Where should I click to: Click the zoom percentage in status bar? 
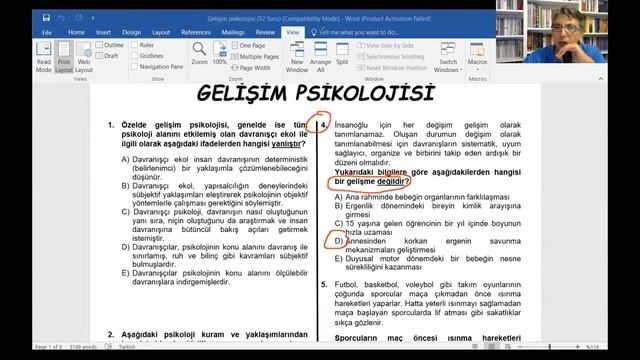pos(593,347)
